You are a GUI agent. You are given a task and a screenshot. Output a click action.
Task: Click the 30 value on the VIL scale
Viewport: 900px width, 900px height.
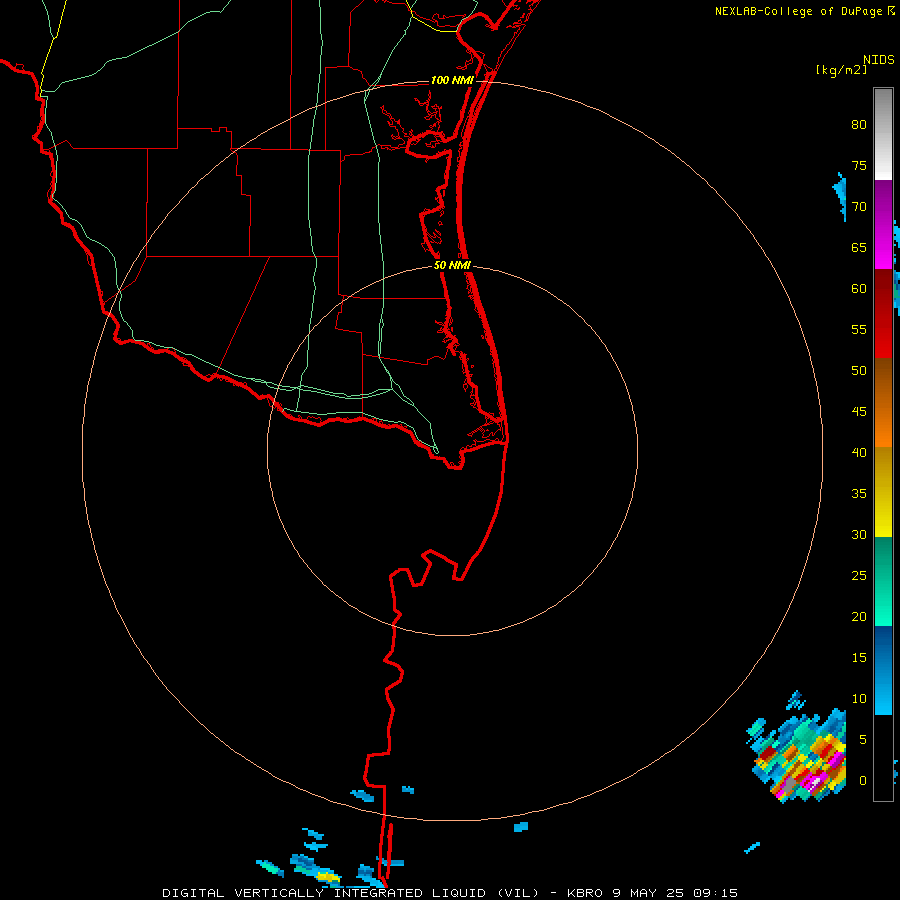859,535
